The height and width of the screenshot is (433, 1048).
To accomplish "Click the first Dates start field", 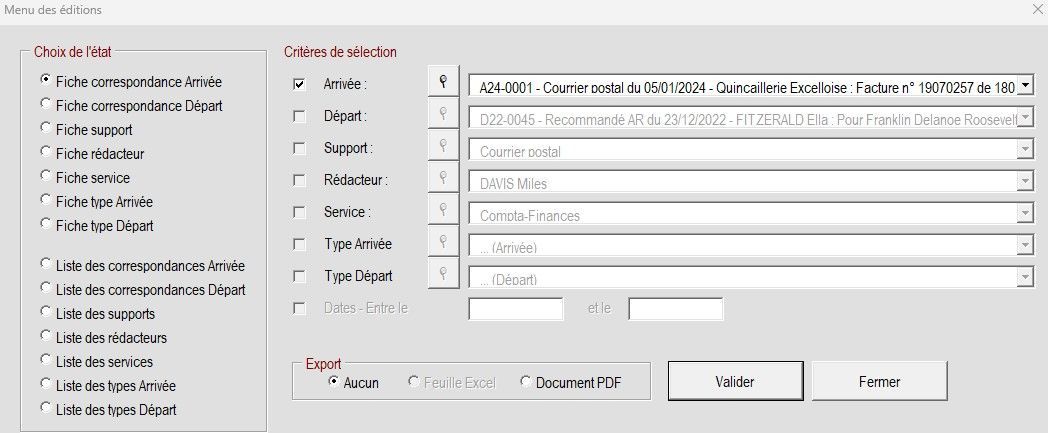I will click(516, 309).
